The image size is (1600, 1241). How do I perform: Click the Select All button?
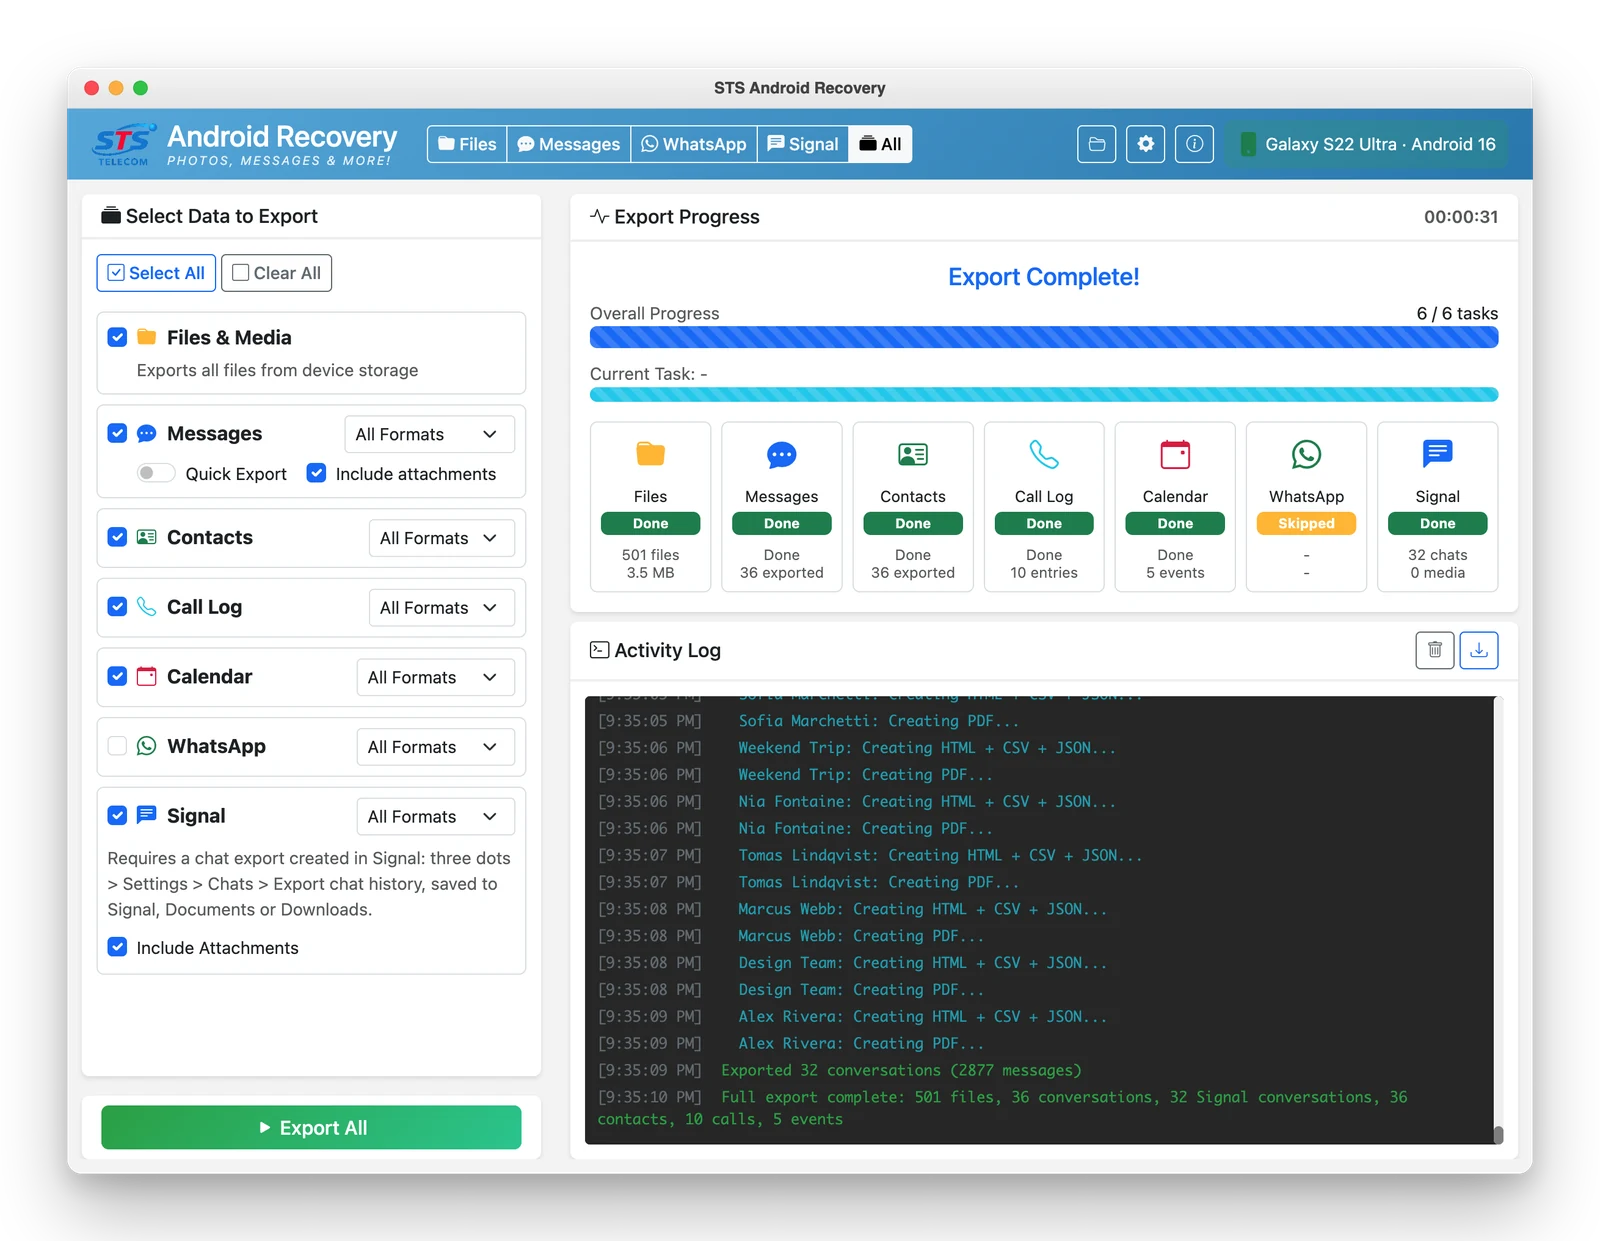pyautogui.click(x=156, y=273)
